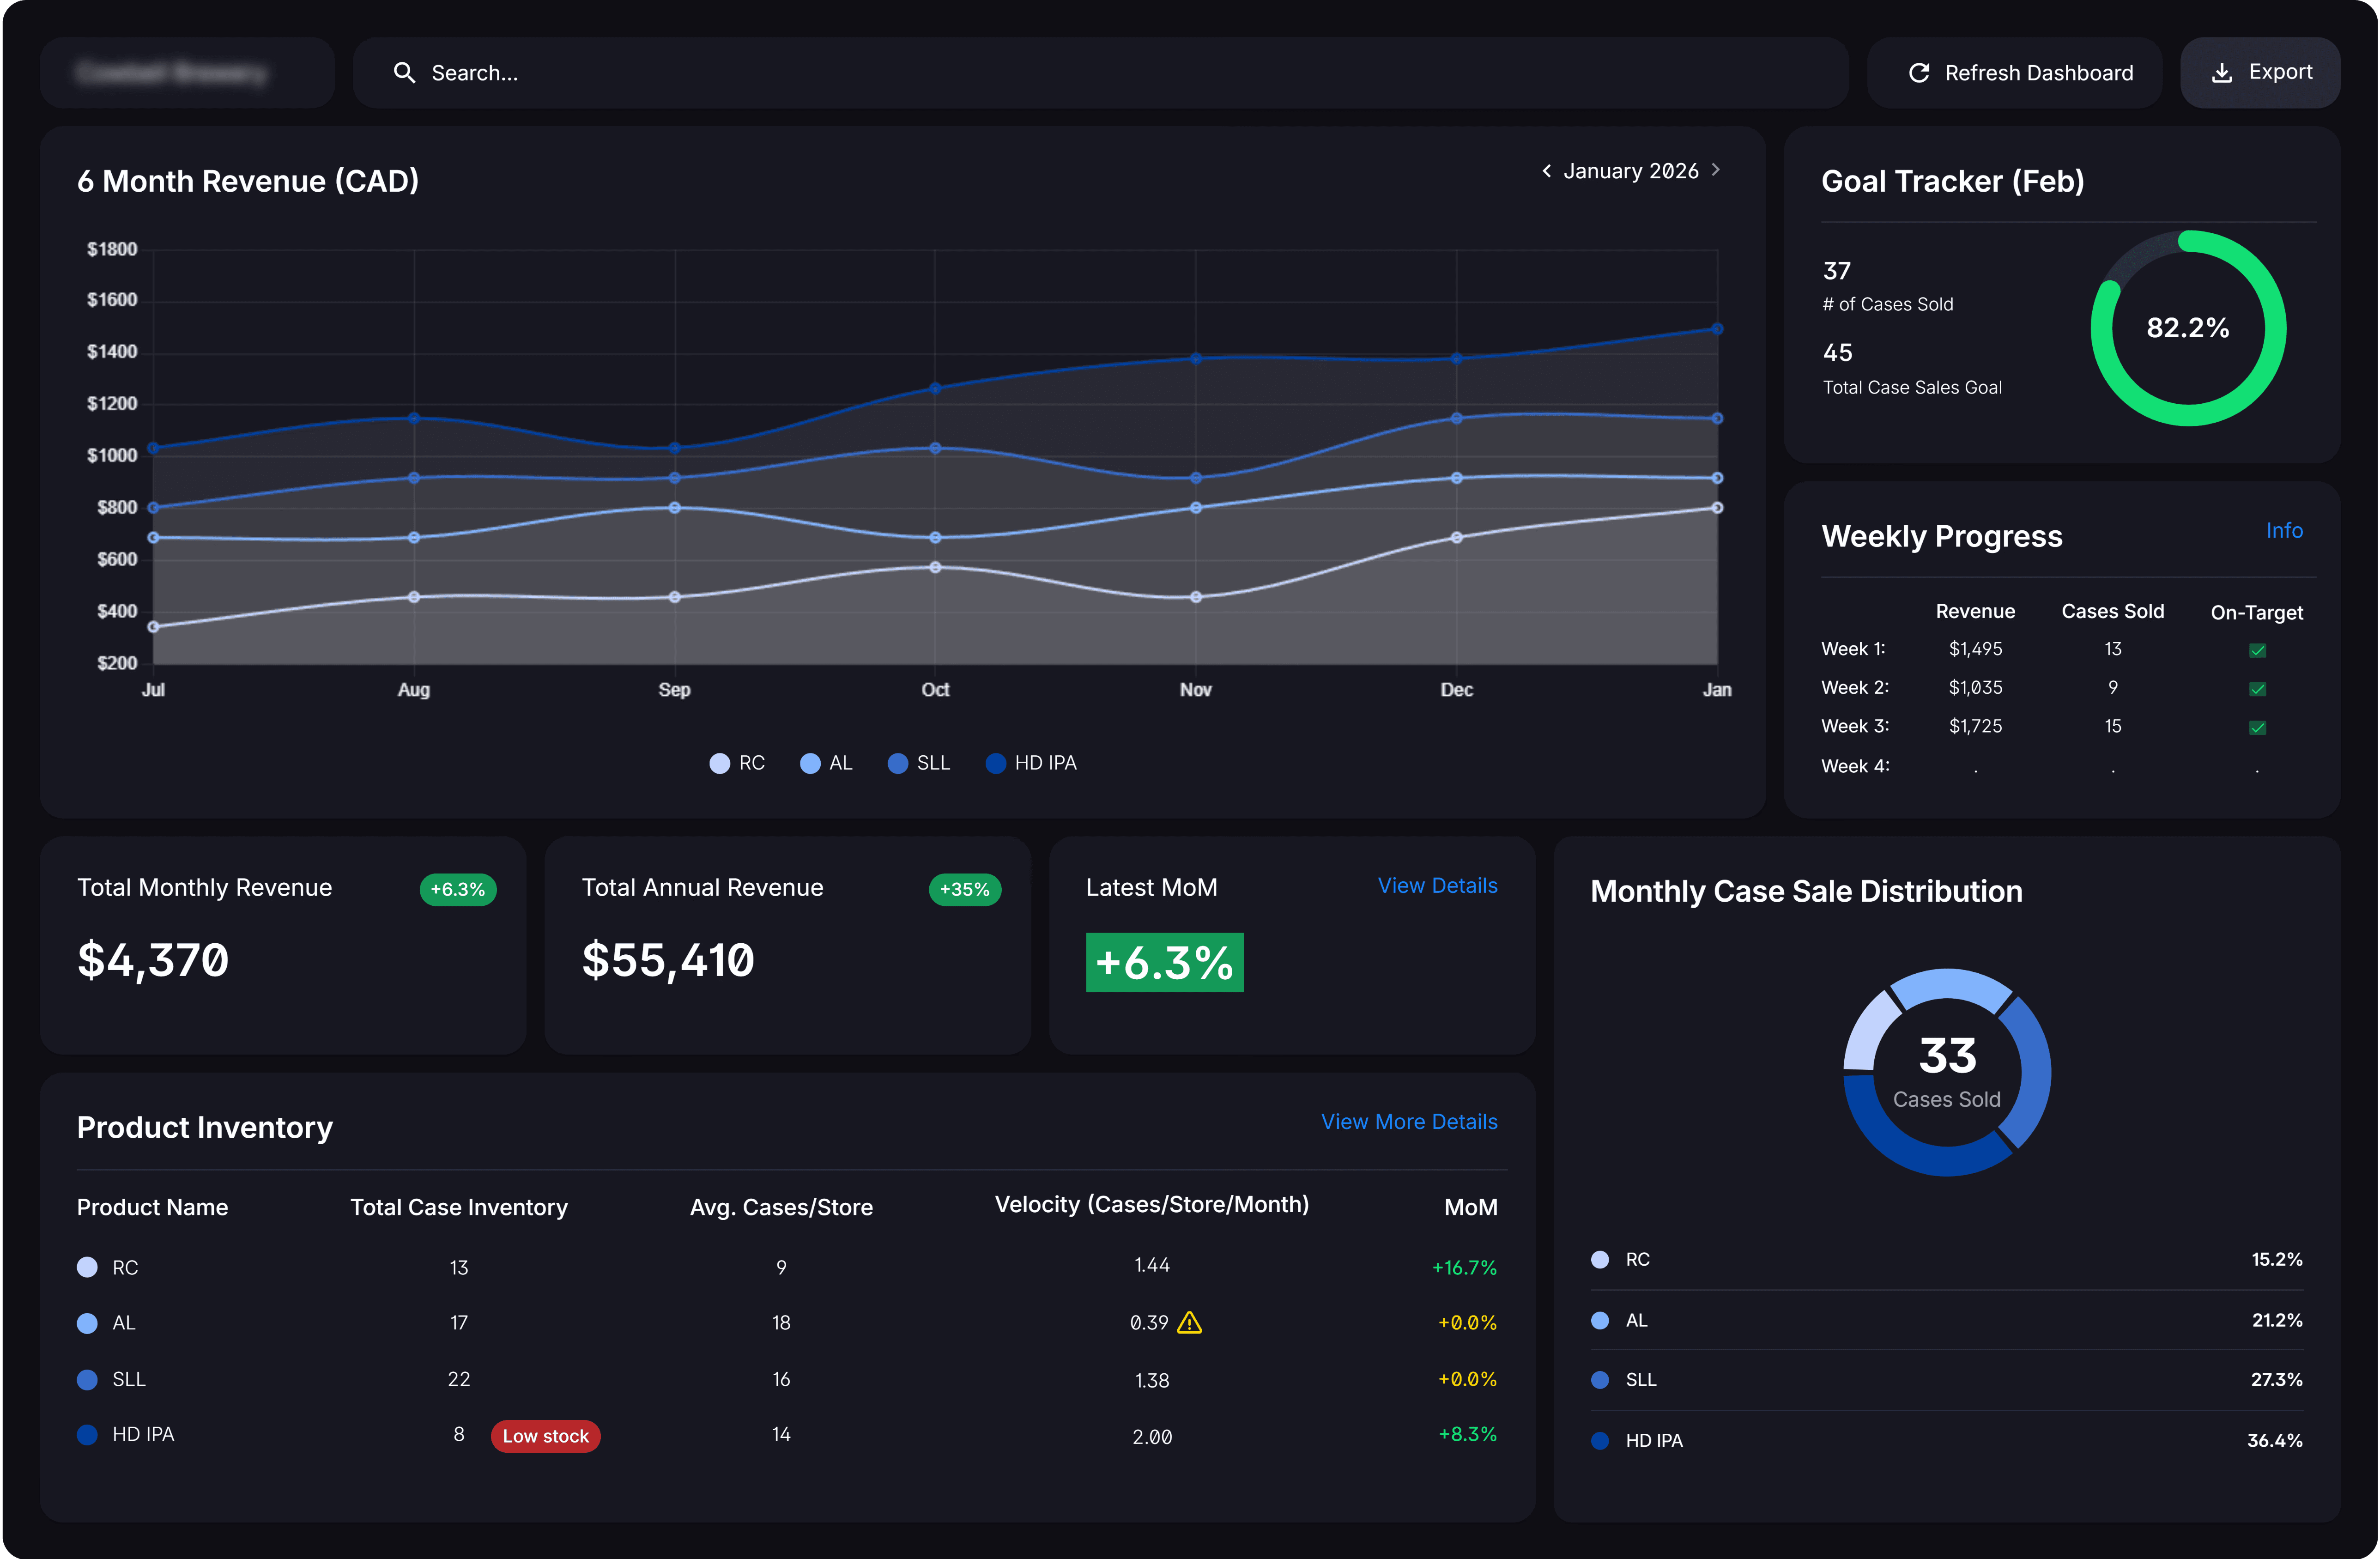
Task: Toggle RC series in chart legend
Action: pyautogui.click(x=737, y=763)
